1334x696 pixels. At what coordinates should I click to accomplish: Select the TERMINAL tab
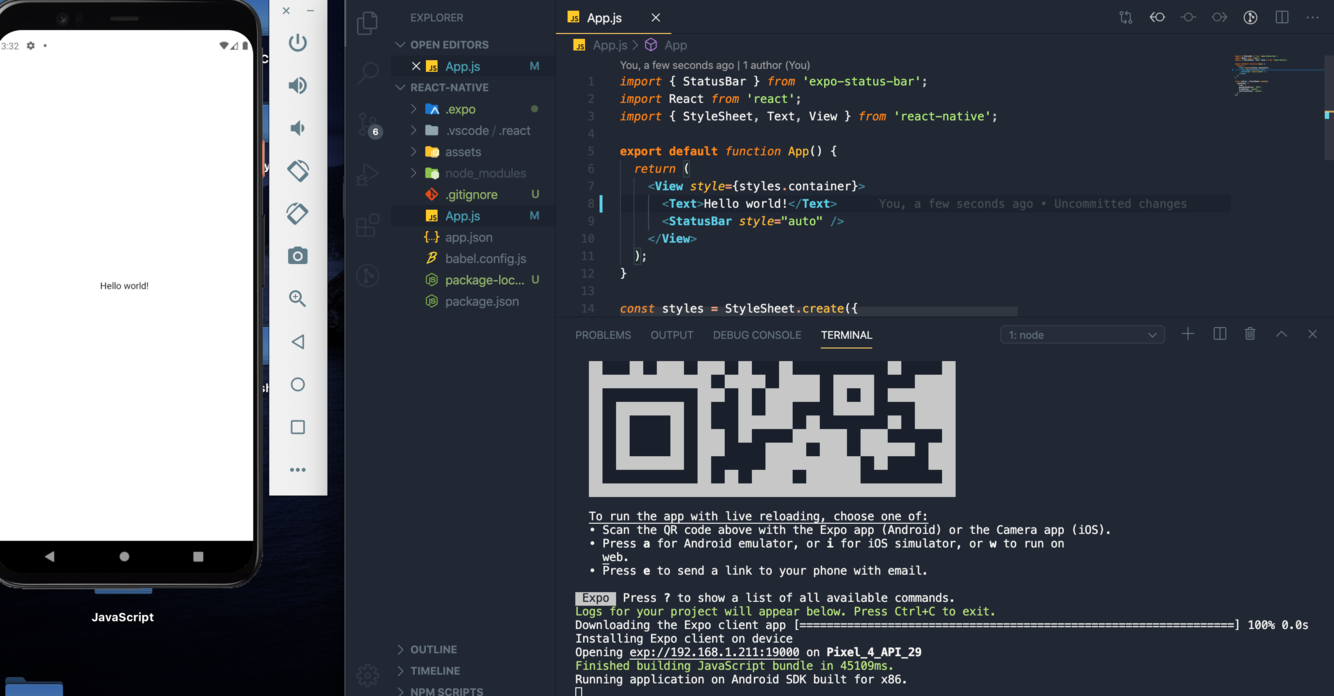click(x=846, y=335)
